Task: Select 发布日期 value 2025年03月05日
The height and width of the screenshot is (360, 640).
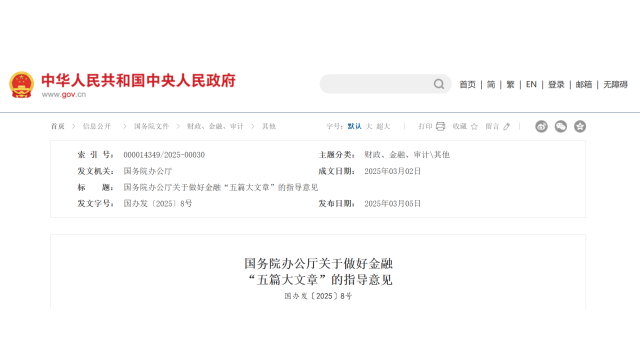Action: coord(393,204)
